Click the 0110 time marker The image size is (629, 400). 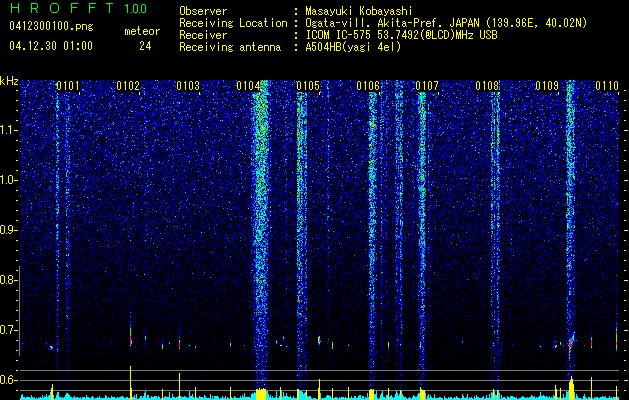607,86
